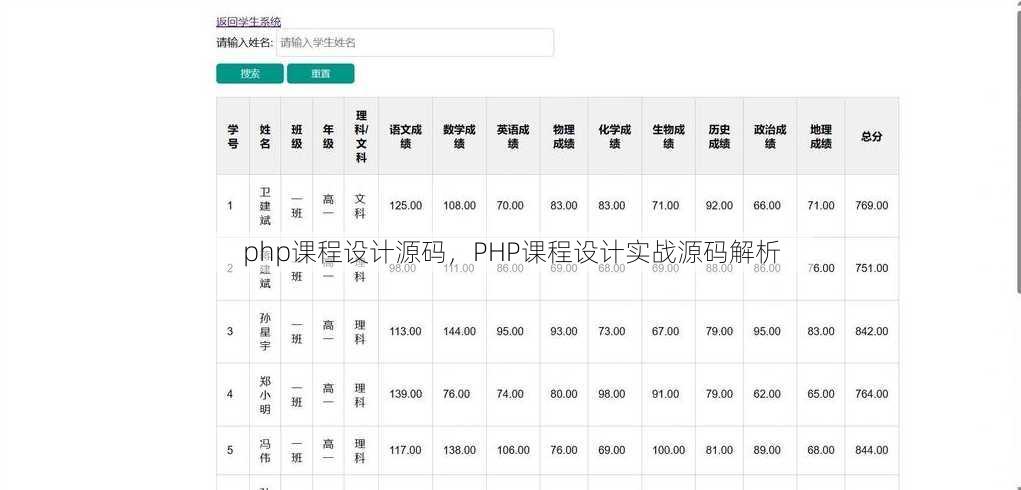This screenshot has width=1021, height=490.
Task: Open the 返回学生系统 link
Action: pos(248,21)
